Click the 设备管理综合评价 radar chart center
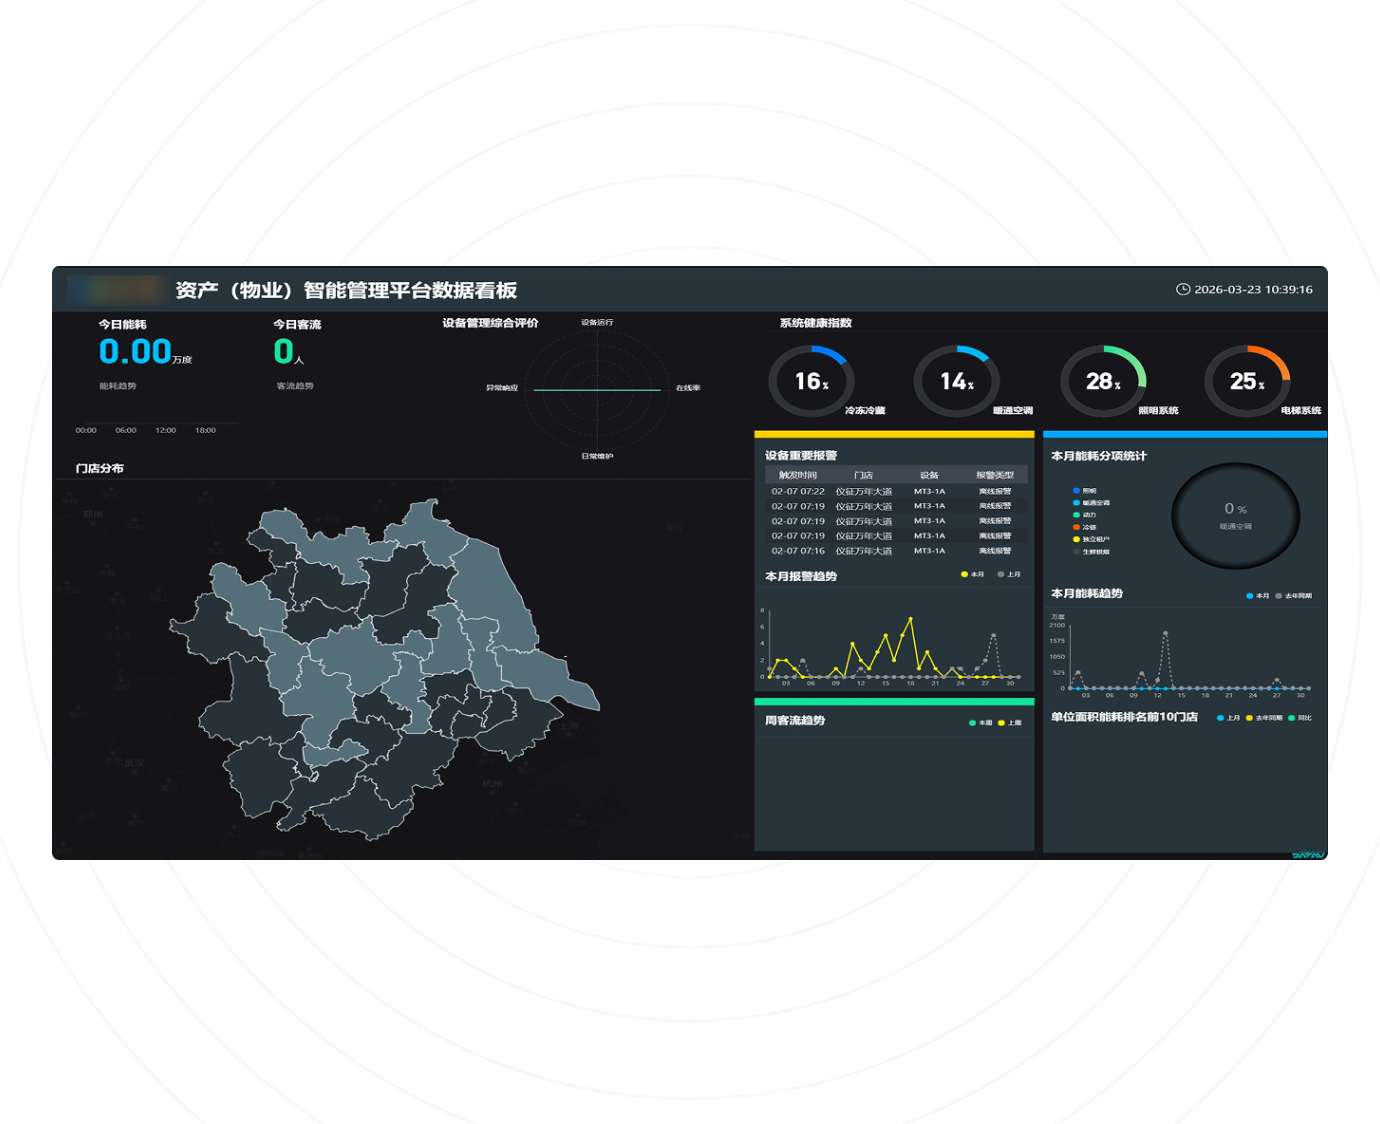Image resolution: width=1380 pixels, height=1124 pixels. [597, 389]
